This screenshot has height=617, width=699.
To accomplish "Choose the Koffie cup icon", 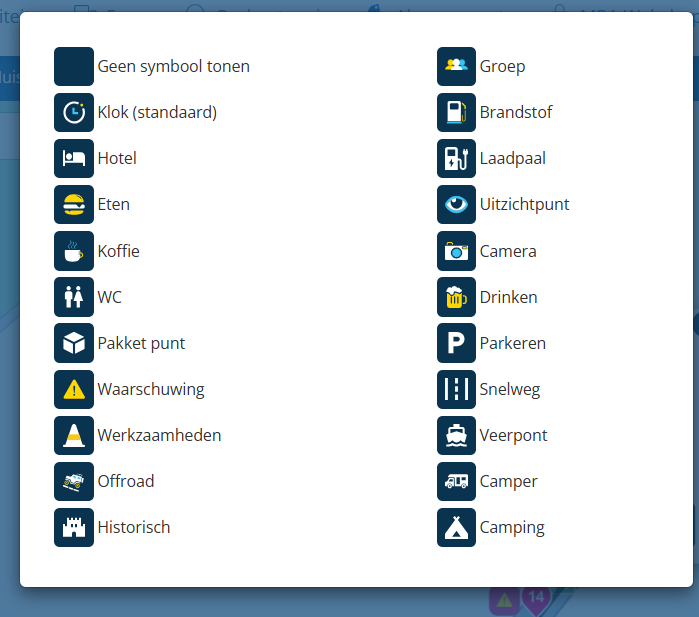I will click(74, 251).
